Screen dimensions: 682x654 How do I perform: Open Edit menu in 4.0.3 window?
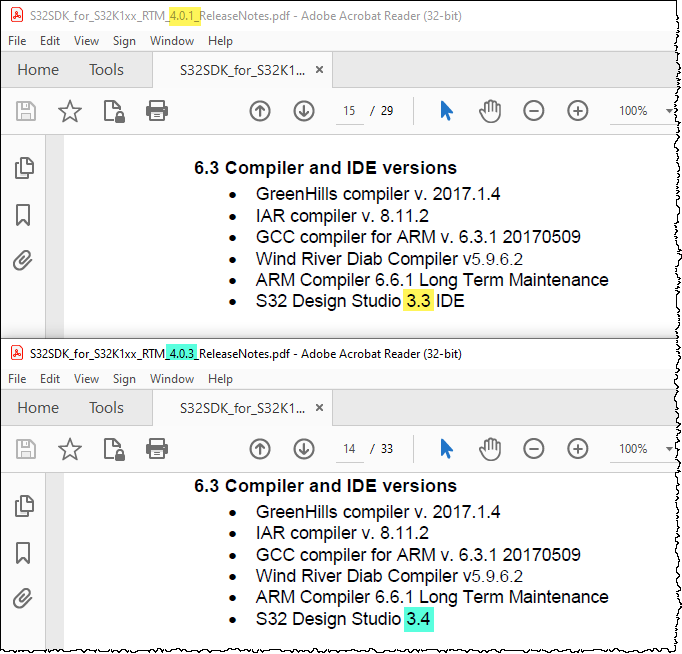[x=50, y=379]
